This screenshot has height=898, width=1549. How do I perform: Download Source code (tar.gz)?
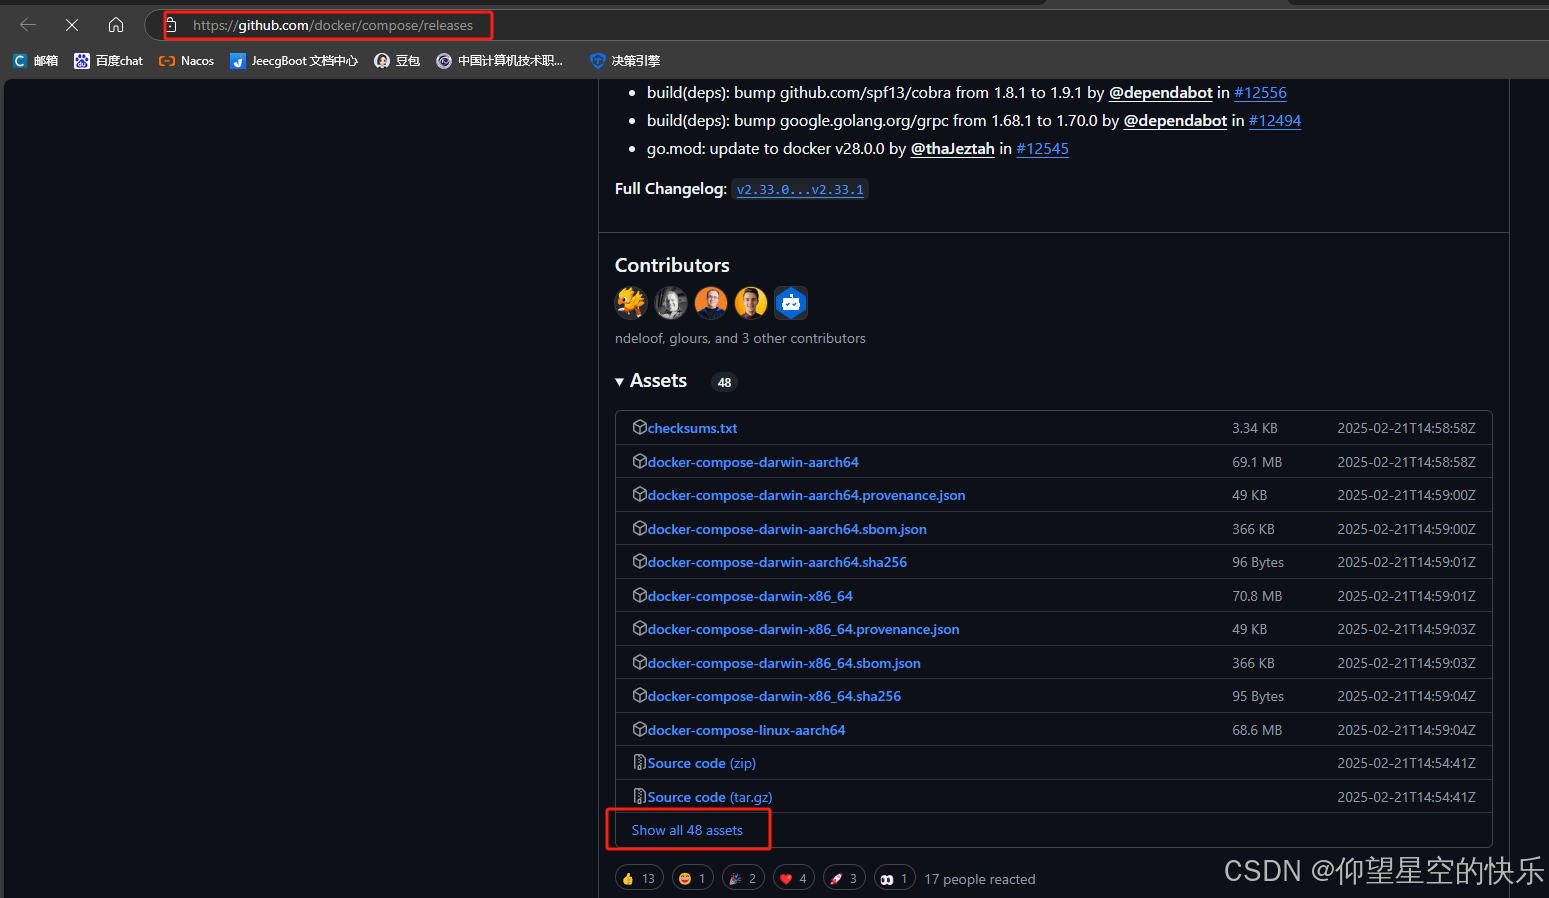pyautogui.click(x=709, y=797)
